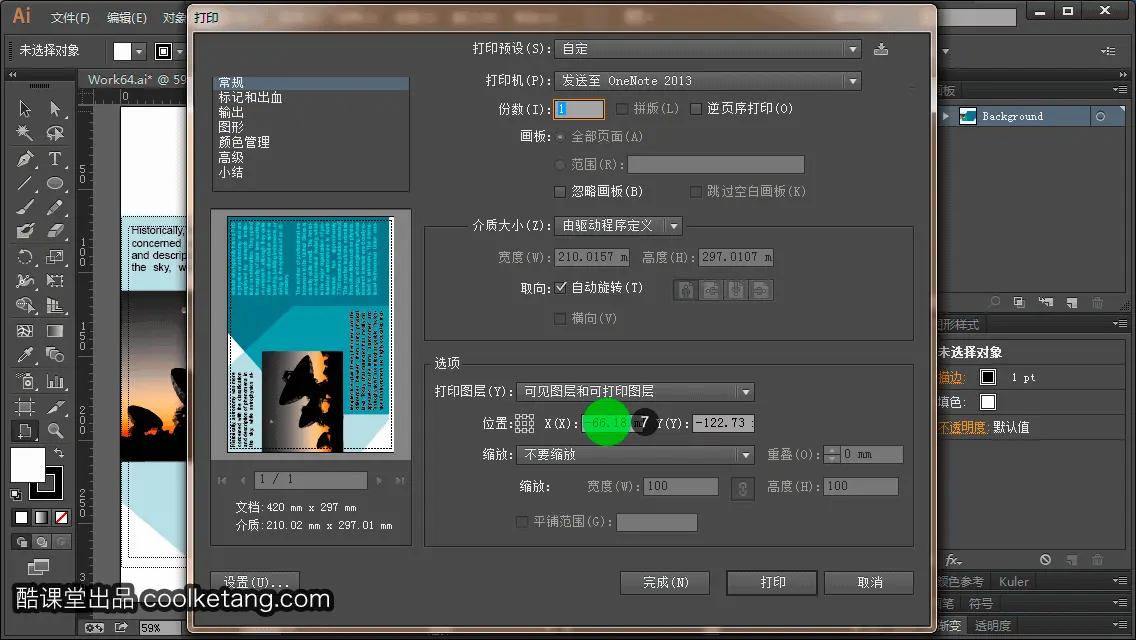
Task: Select 颜色管理 in the category list
Action: pos(244,142)
